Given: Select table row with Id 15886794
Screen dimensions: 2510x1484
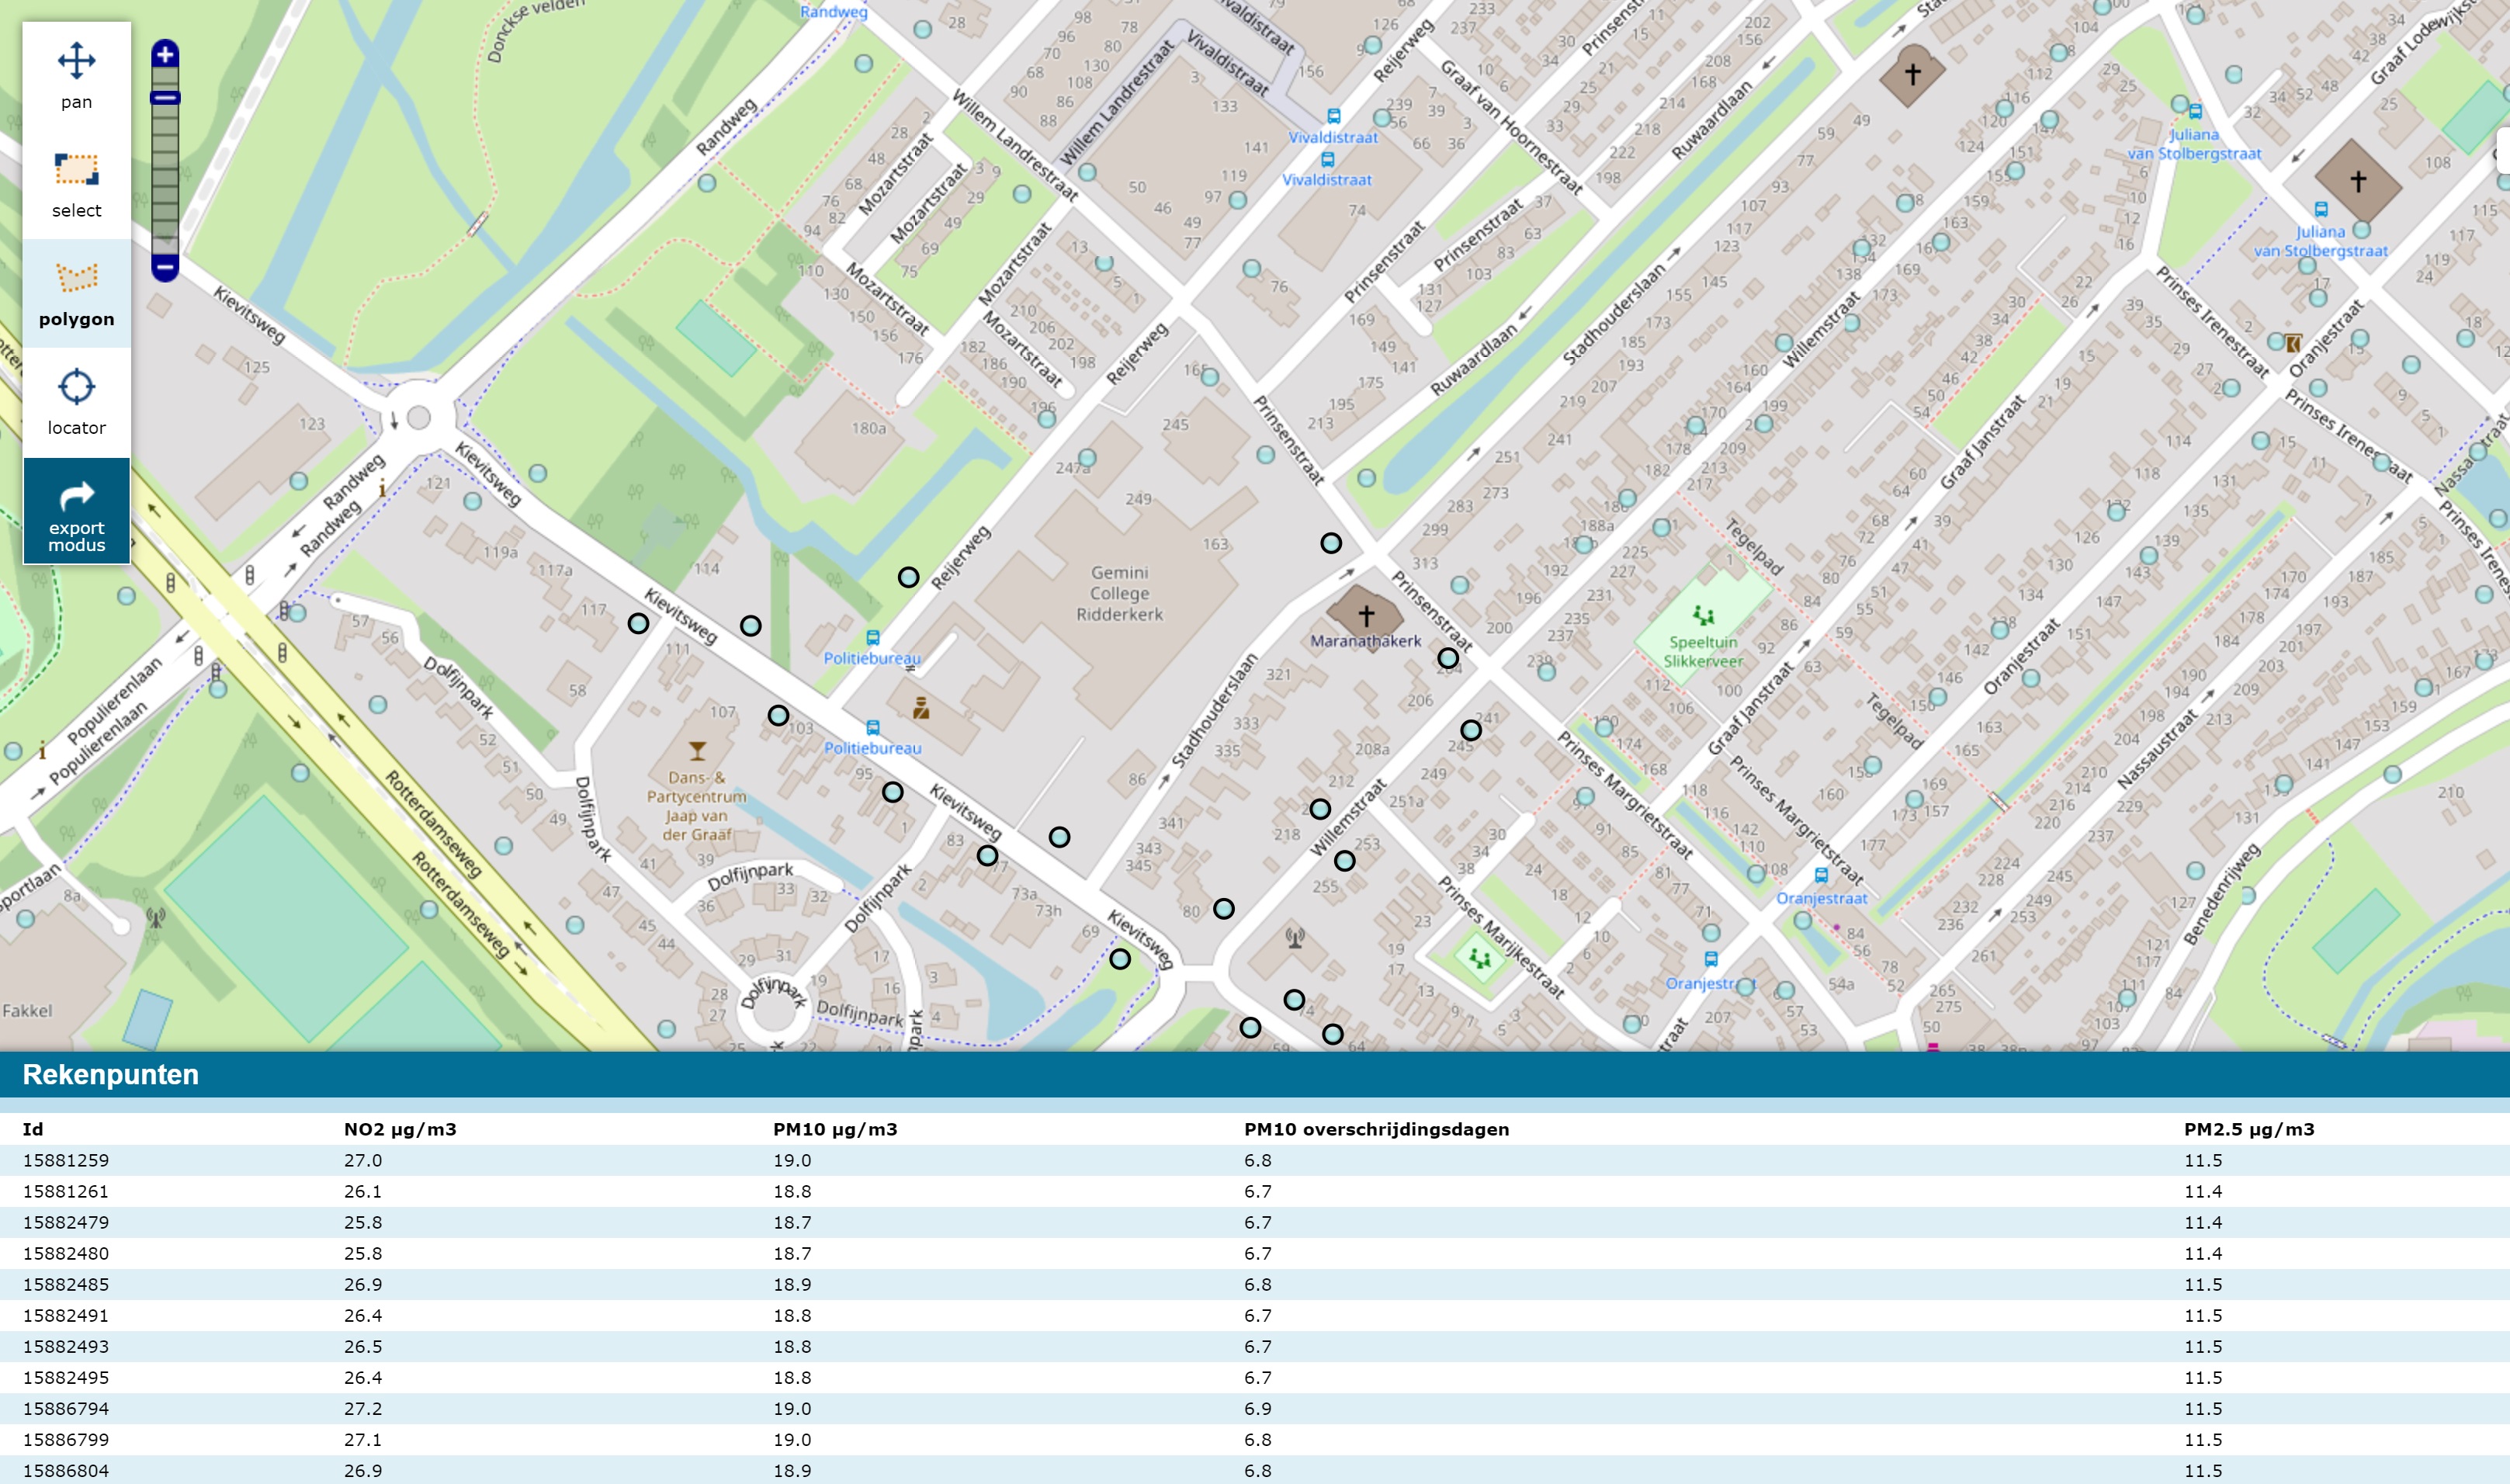Looking at the screenshot, I should [x=66, y=1408].
